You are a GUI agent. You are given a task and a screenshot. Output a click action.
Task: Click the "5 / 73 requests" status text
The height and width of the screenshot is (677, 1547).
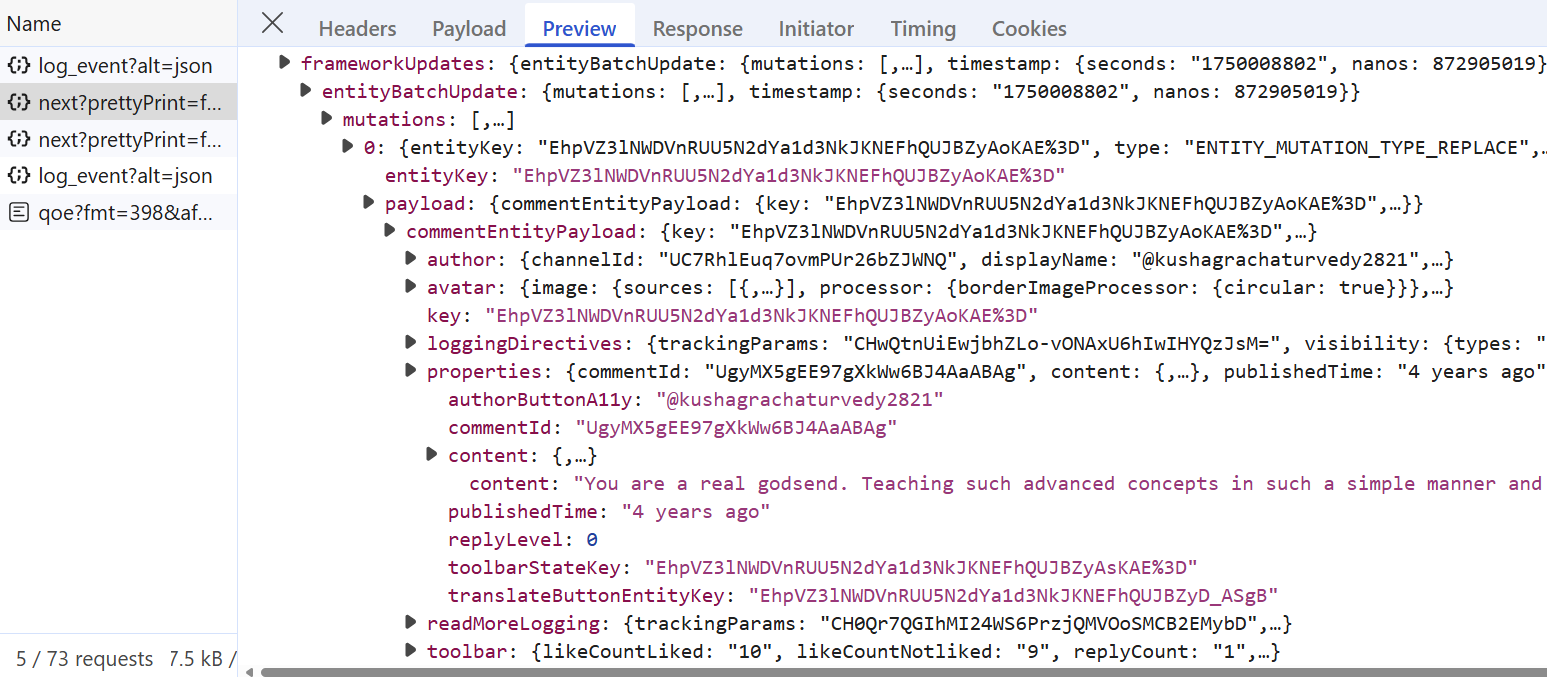(x=85, y=659)
